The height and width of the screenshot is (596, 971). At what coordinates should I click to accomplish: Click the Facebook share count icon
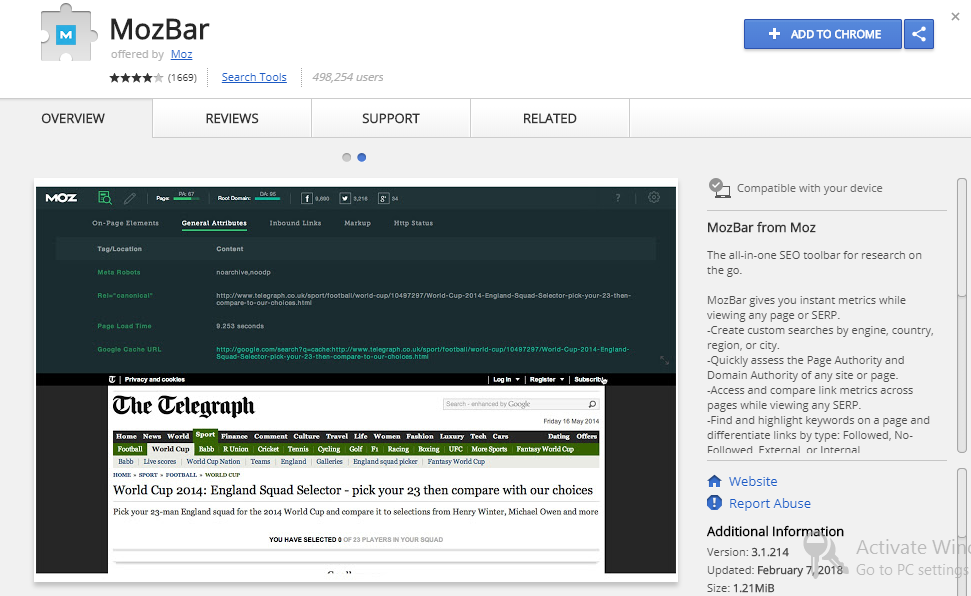pyautogui.click(x=307, y=198)
